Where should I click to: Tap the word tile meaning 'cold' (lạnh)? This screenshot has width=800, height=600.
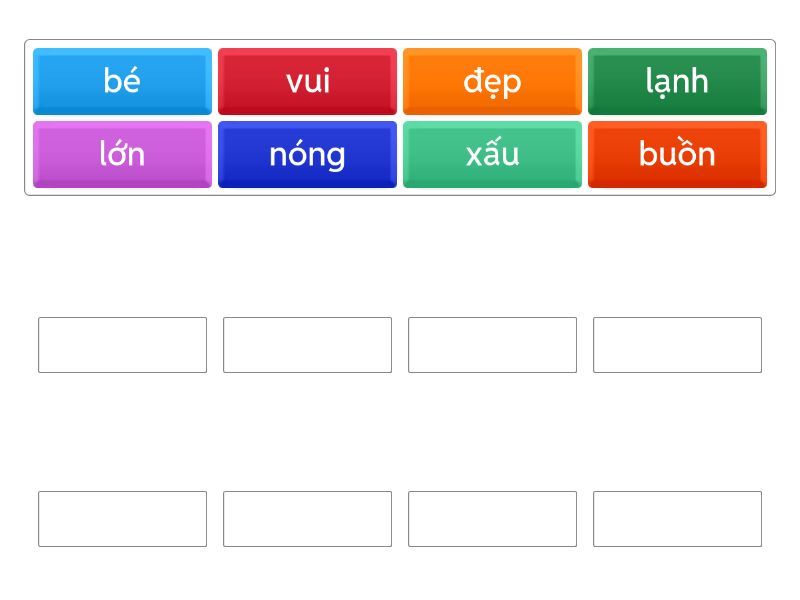pos(677,81)
